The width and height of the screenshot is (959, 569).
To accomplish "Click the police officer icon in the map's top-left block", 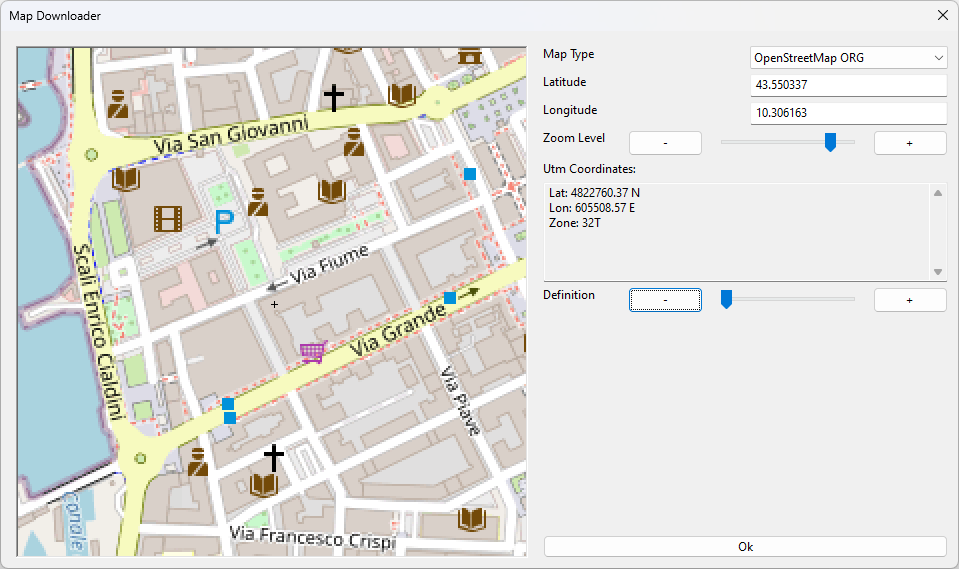I will click(x=118, y=104).
